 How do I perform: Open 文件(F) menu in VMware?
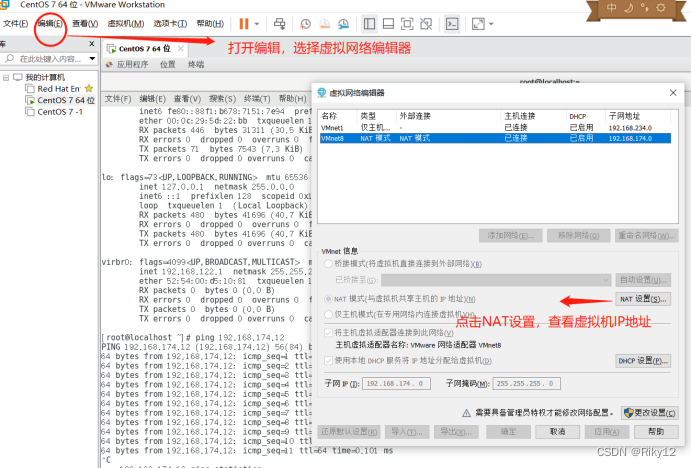coord(15,23)
